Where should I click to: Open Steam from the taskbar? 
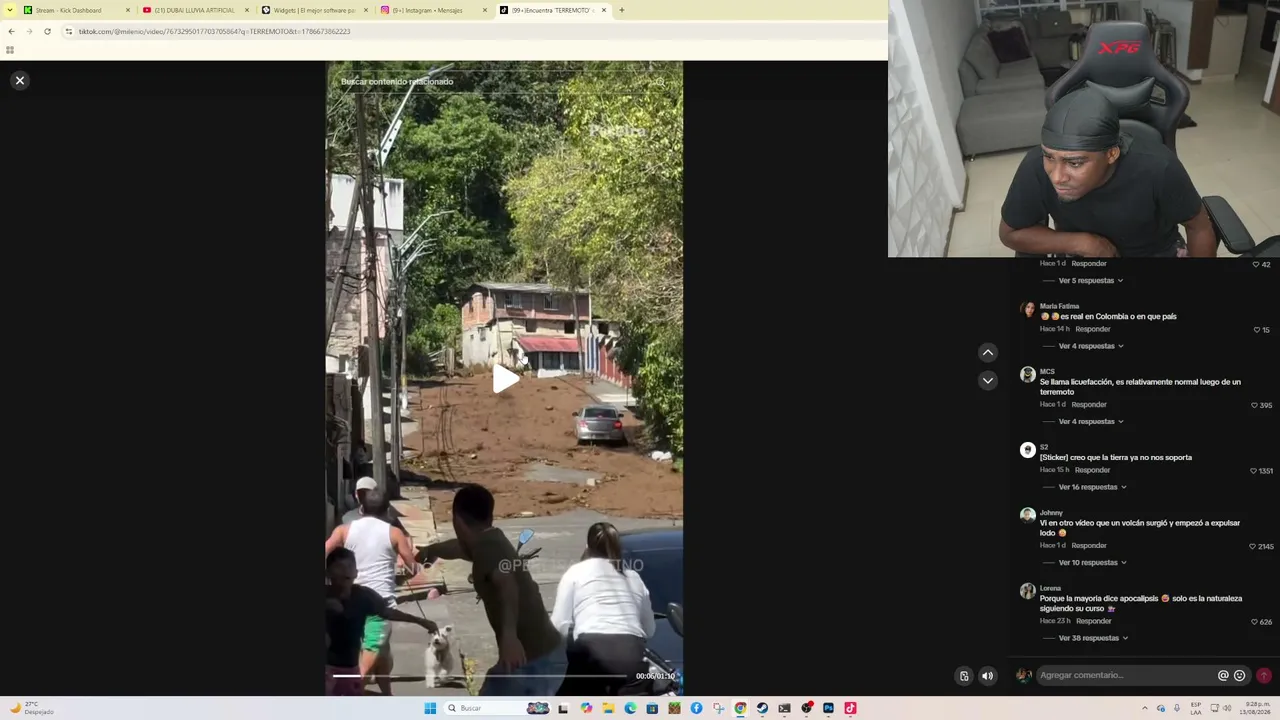(x=762, y=708)
